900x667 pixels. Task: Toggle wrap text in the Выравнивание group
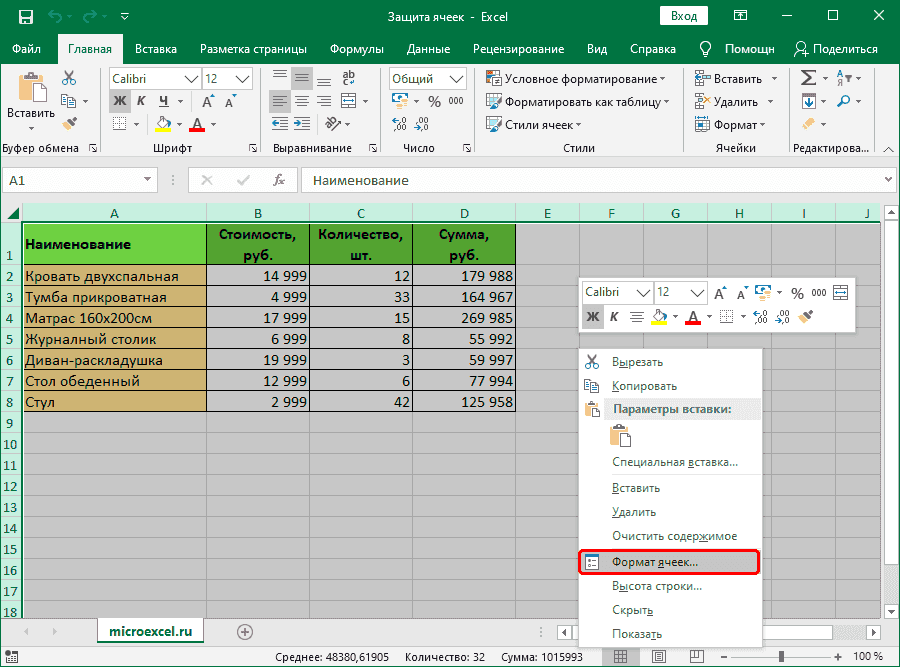[x=347, y=78]
